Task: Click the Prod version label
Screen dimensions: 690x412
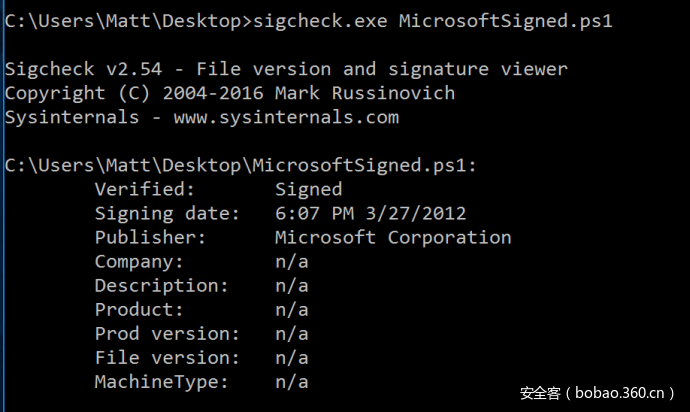Action: click(x=167, y=334)
